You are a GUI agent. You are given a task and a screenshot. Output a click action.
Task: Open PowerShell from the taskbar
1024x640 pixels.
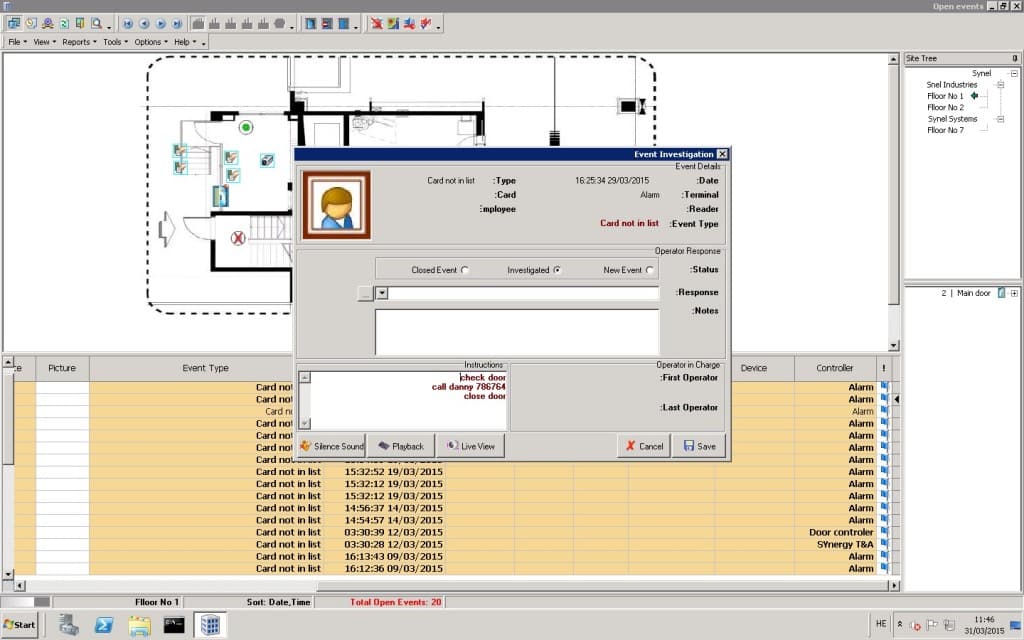(104, 625)
